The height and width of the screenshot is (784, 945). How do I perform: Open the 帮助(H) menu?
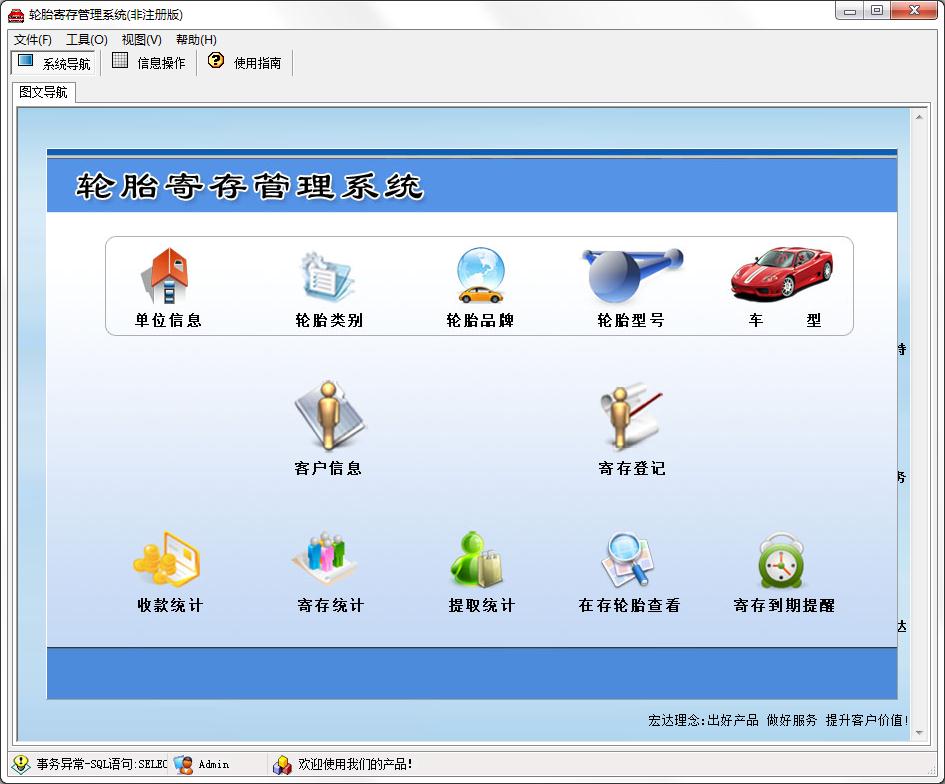[x=196, y=40]
